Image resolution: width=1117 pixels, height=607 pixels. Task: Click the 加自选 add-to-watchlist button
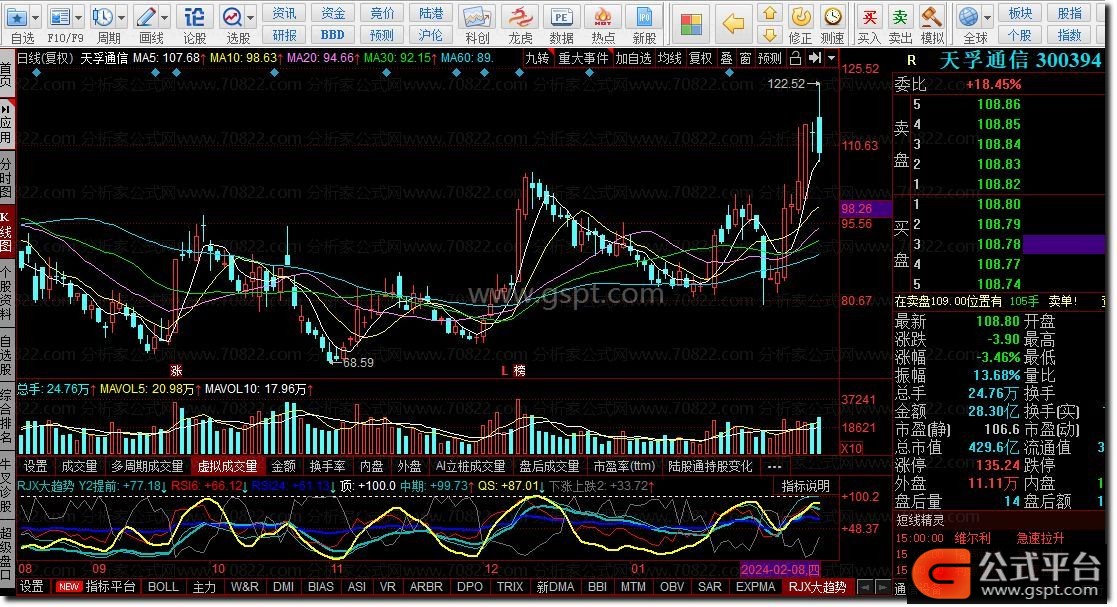[633, 58]
